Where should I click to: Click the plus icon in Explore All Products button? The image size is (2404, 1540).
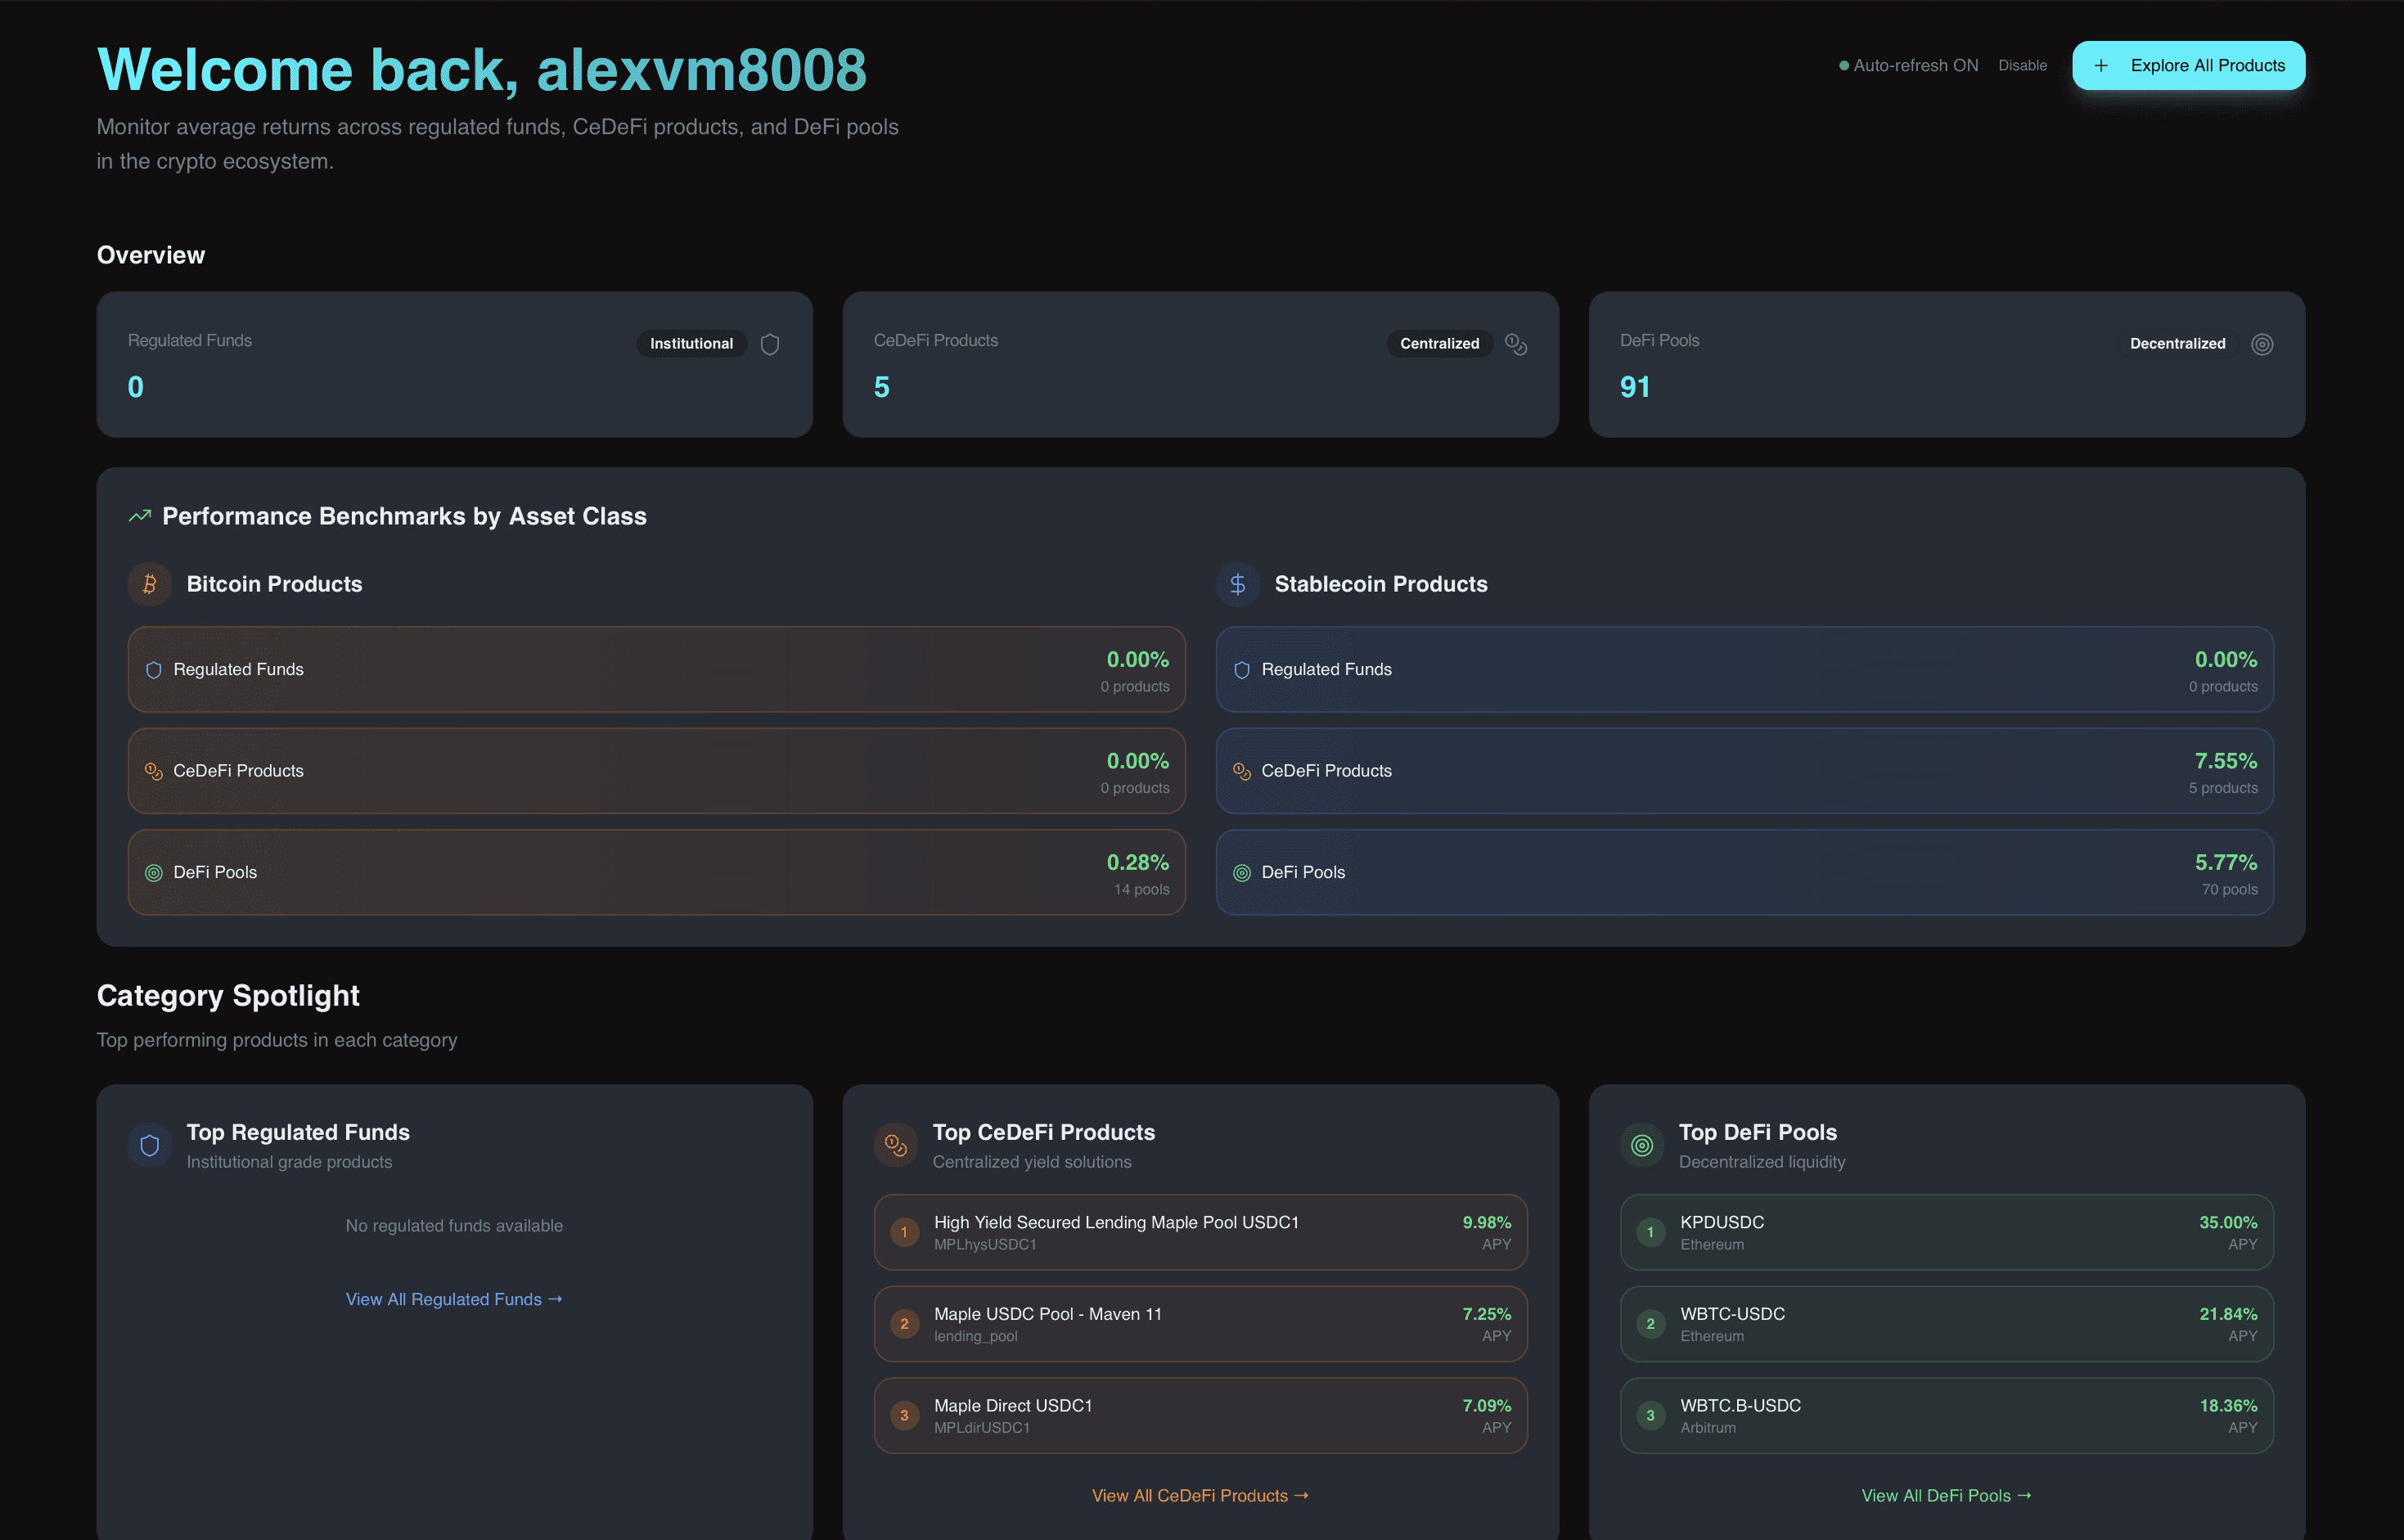point(2101,66)
